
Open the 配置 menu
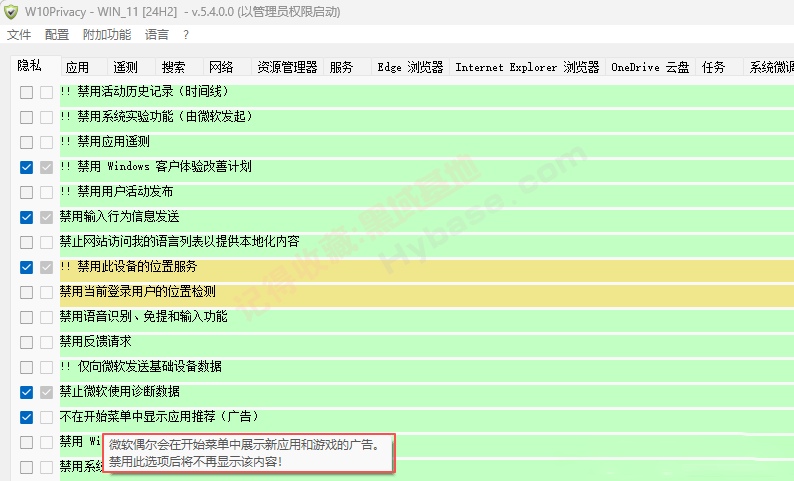[x=57, y=34]
